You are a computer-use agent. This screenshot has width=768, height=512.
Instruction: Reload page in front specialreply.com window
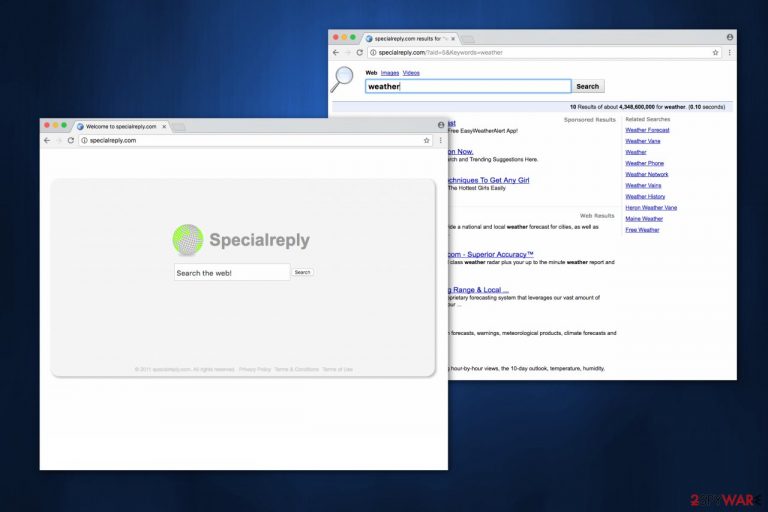pos(71,141)
